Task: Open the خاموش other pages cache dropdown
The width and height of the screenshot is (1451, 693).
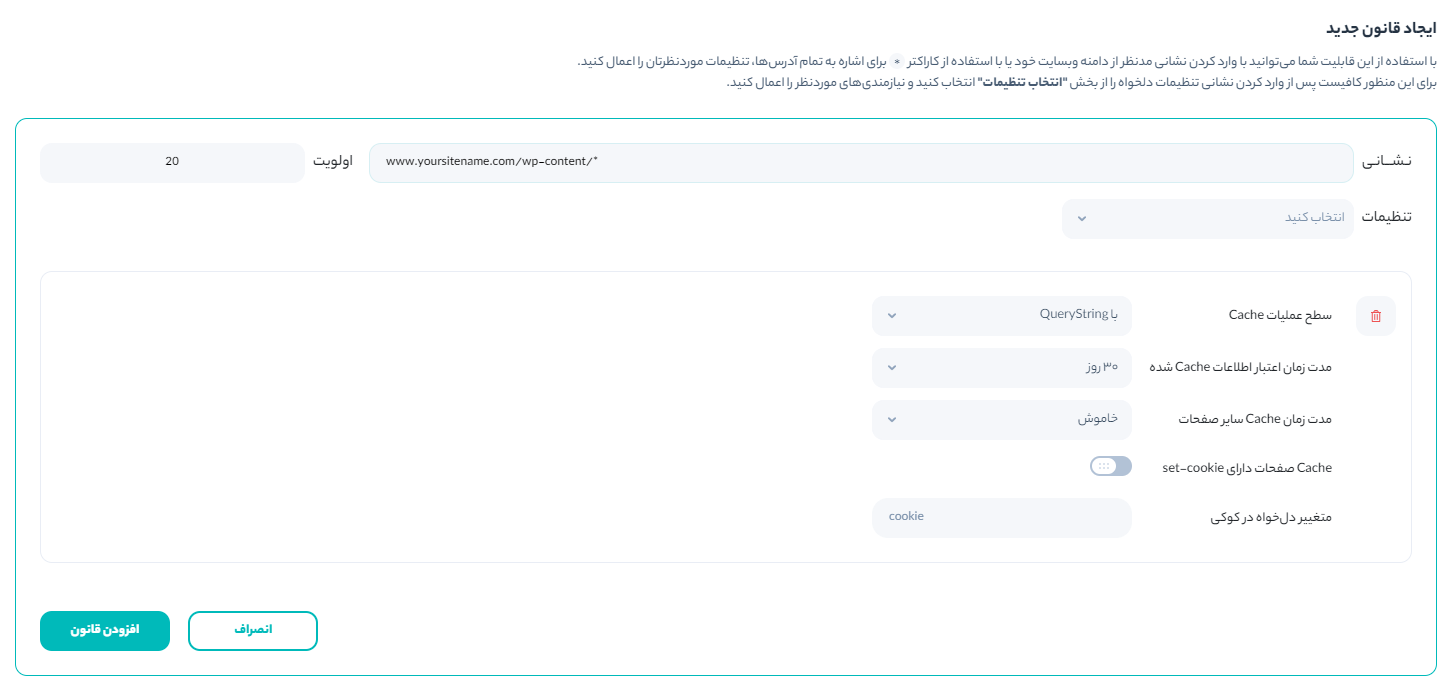Action: tap(1001, 420)
